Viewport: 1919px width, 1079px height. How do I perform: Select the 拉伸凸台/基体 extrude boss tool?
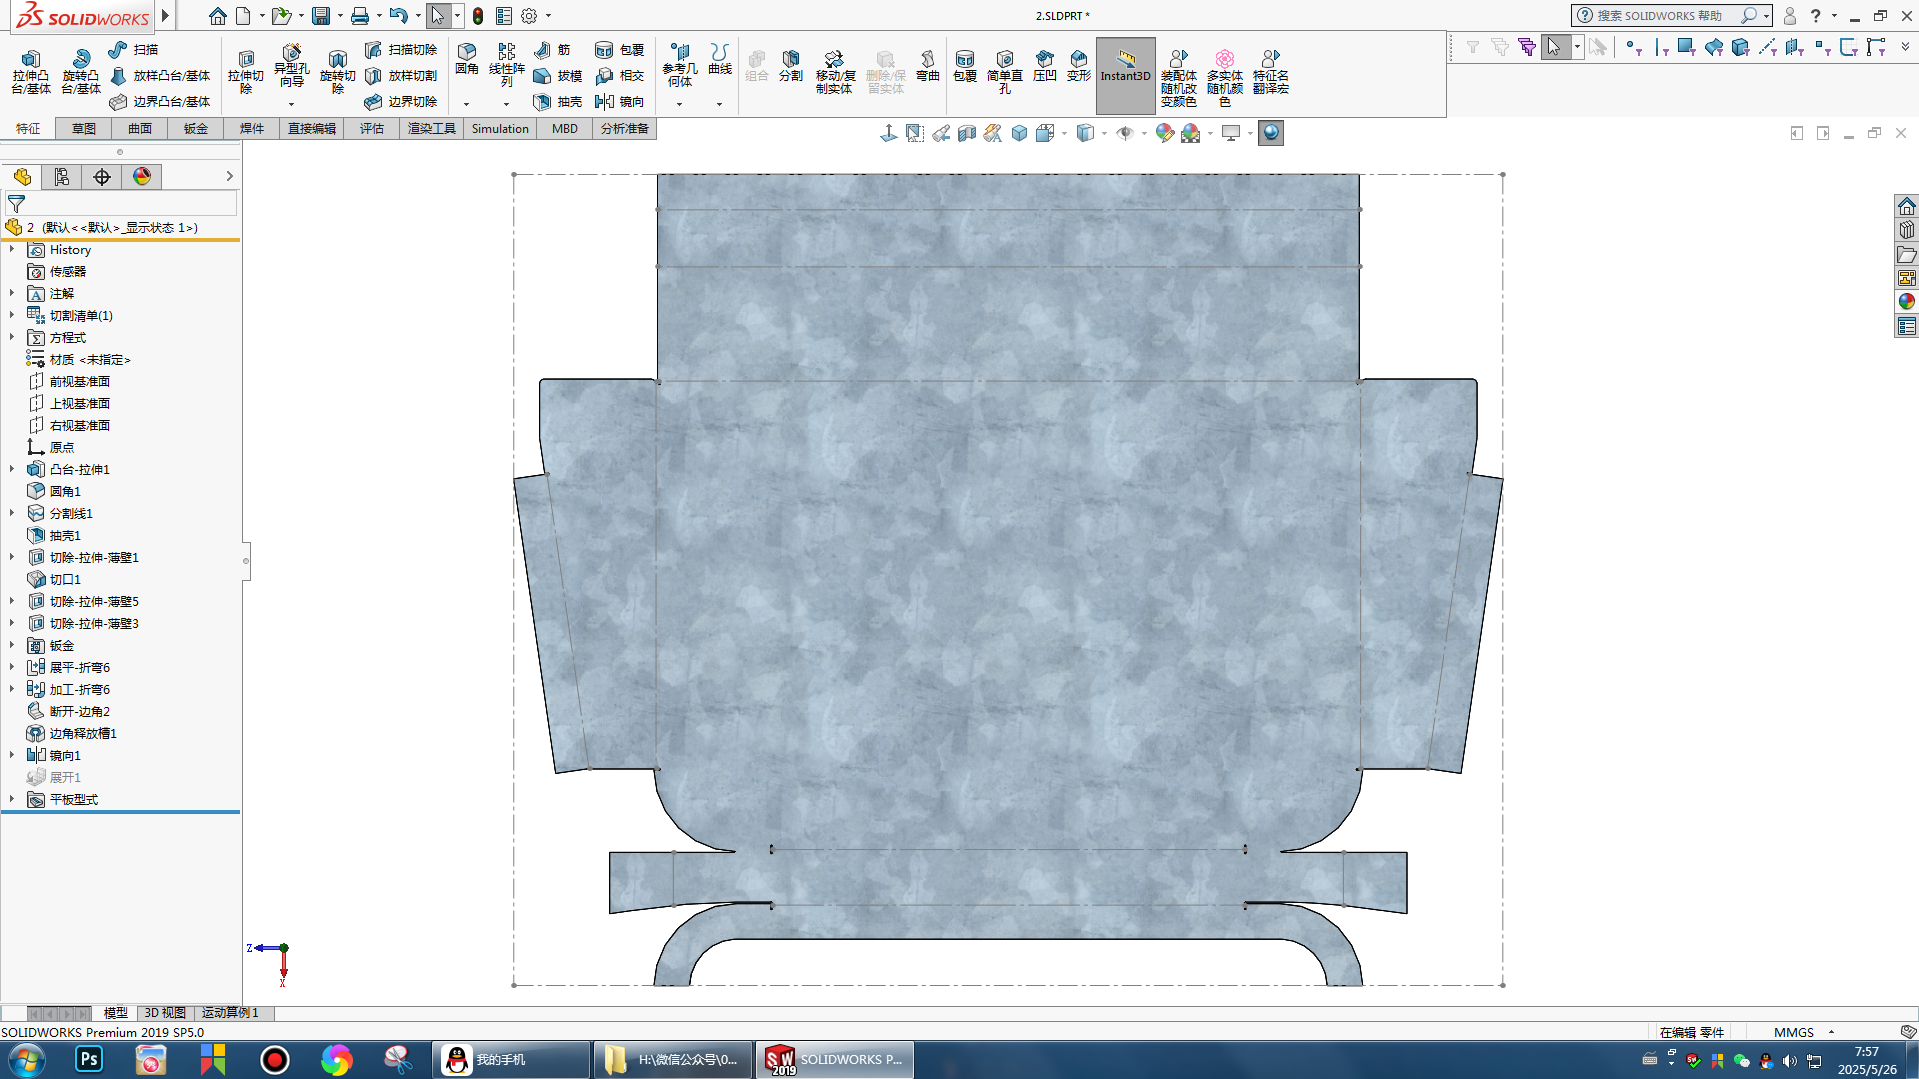(x=30, y=72)
